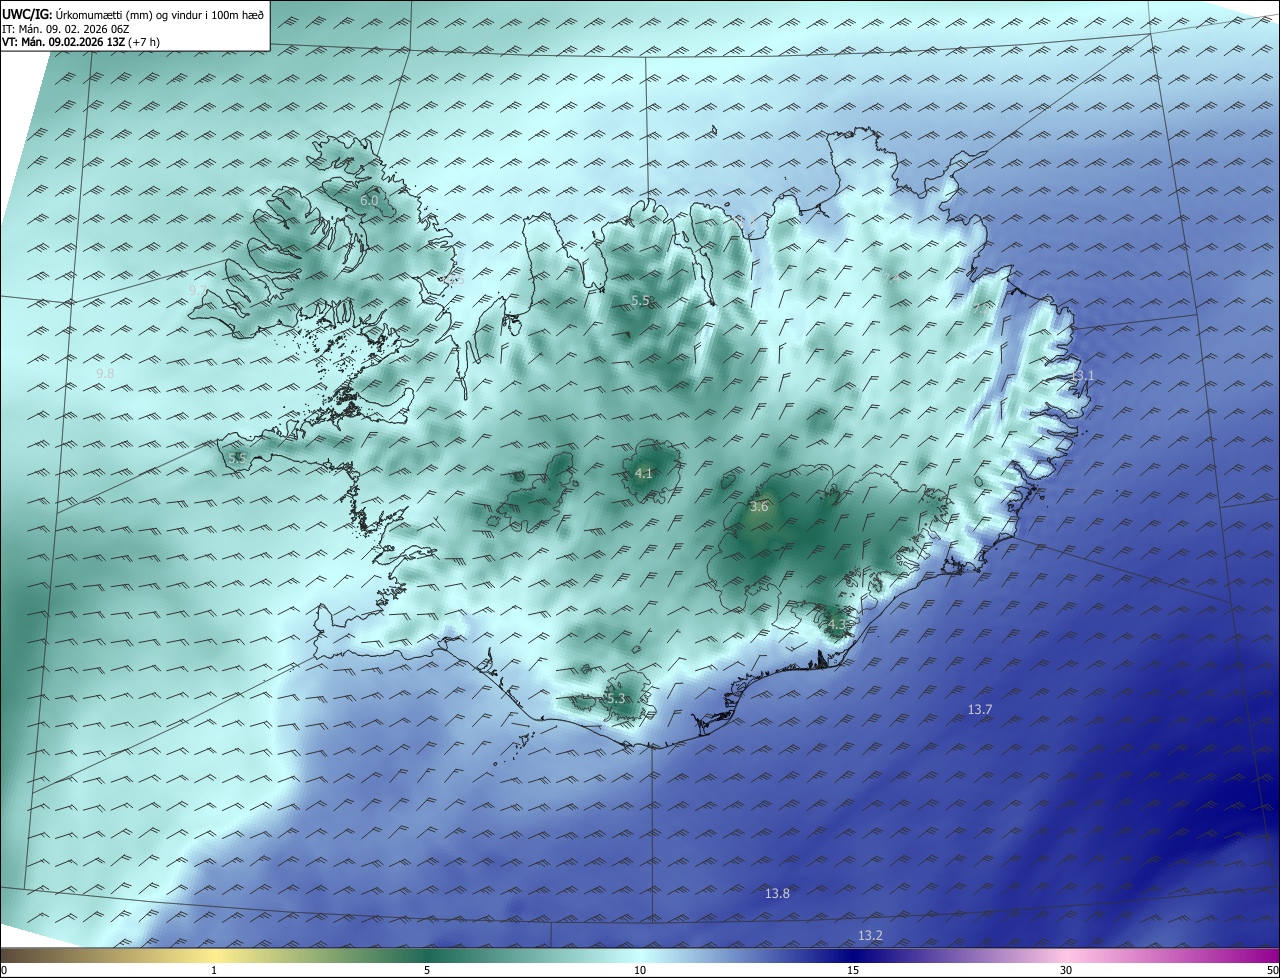Click the 9.8 value label

coord(105,373)
